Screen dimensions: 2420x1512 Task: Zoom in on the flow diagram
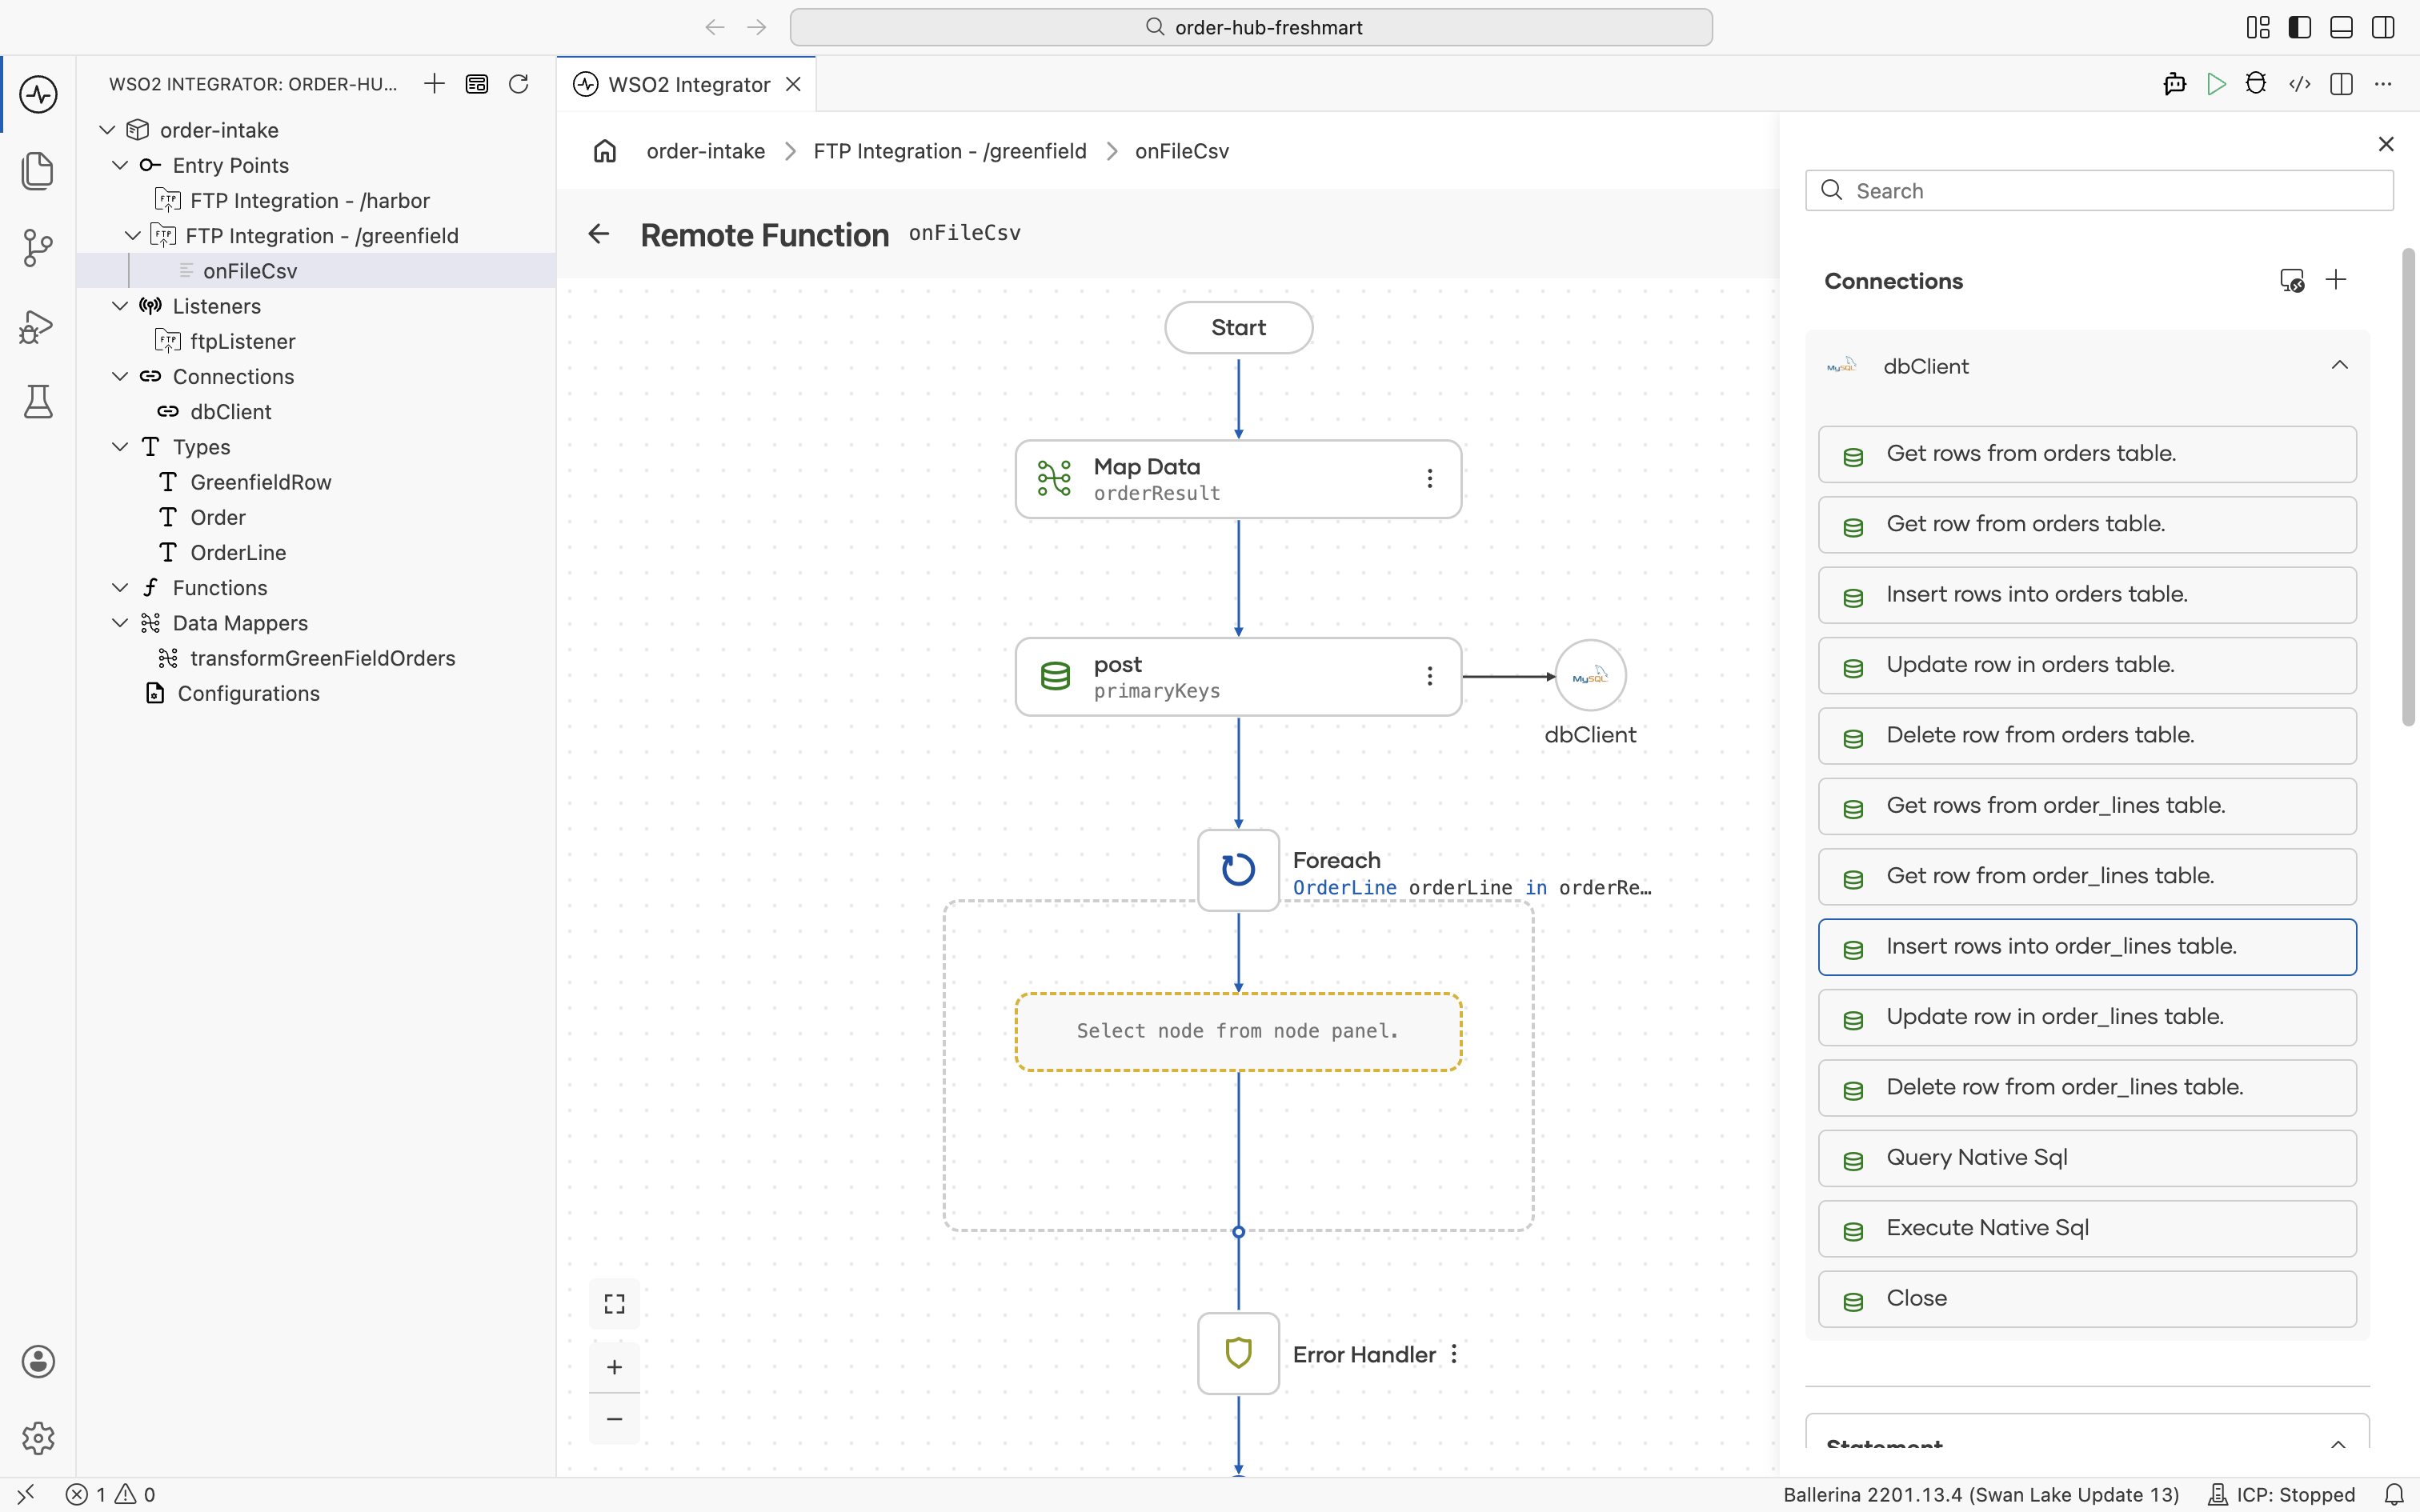[614, 1367]
